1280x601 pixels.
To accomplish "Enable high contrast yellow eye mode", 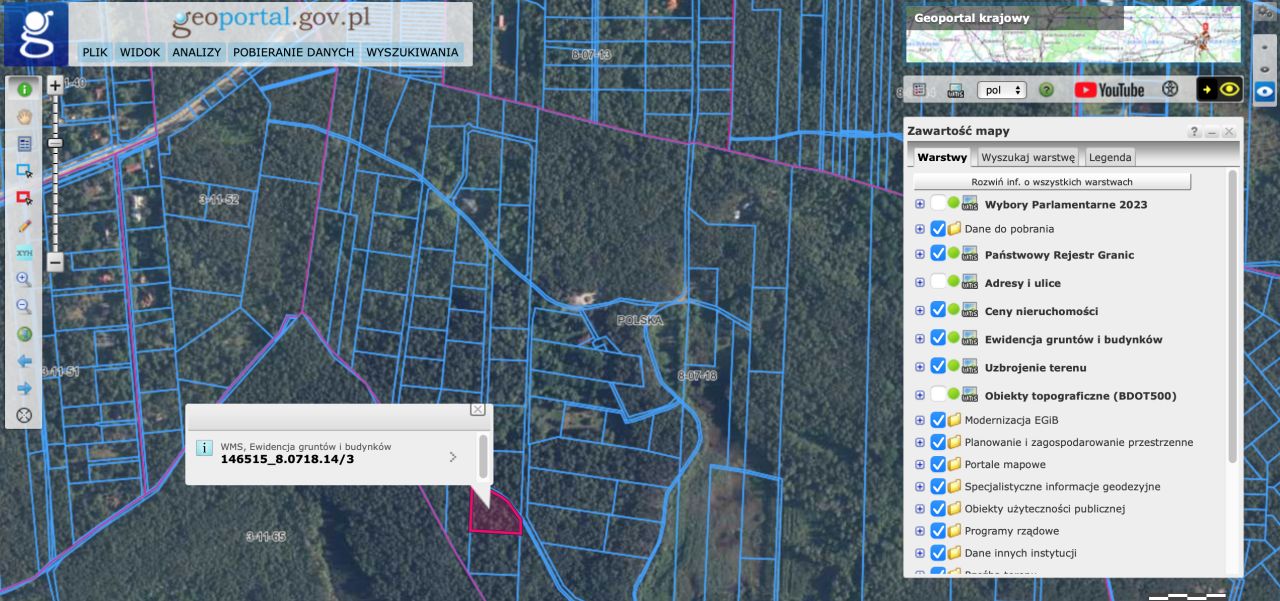I will pos(1220,90).
